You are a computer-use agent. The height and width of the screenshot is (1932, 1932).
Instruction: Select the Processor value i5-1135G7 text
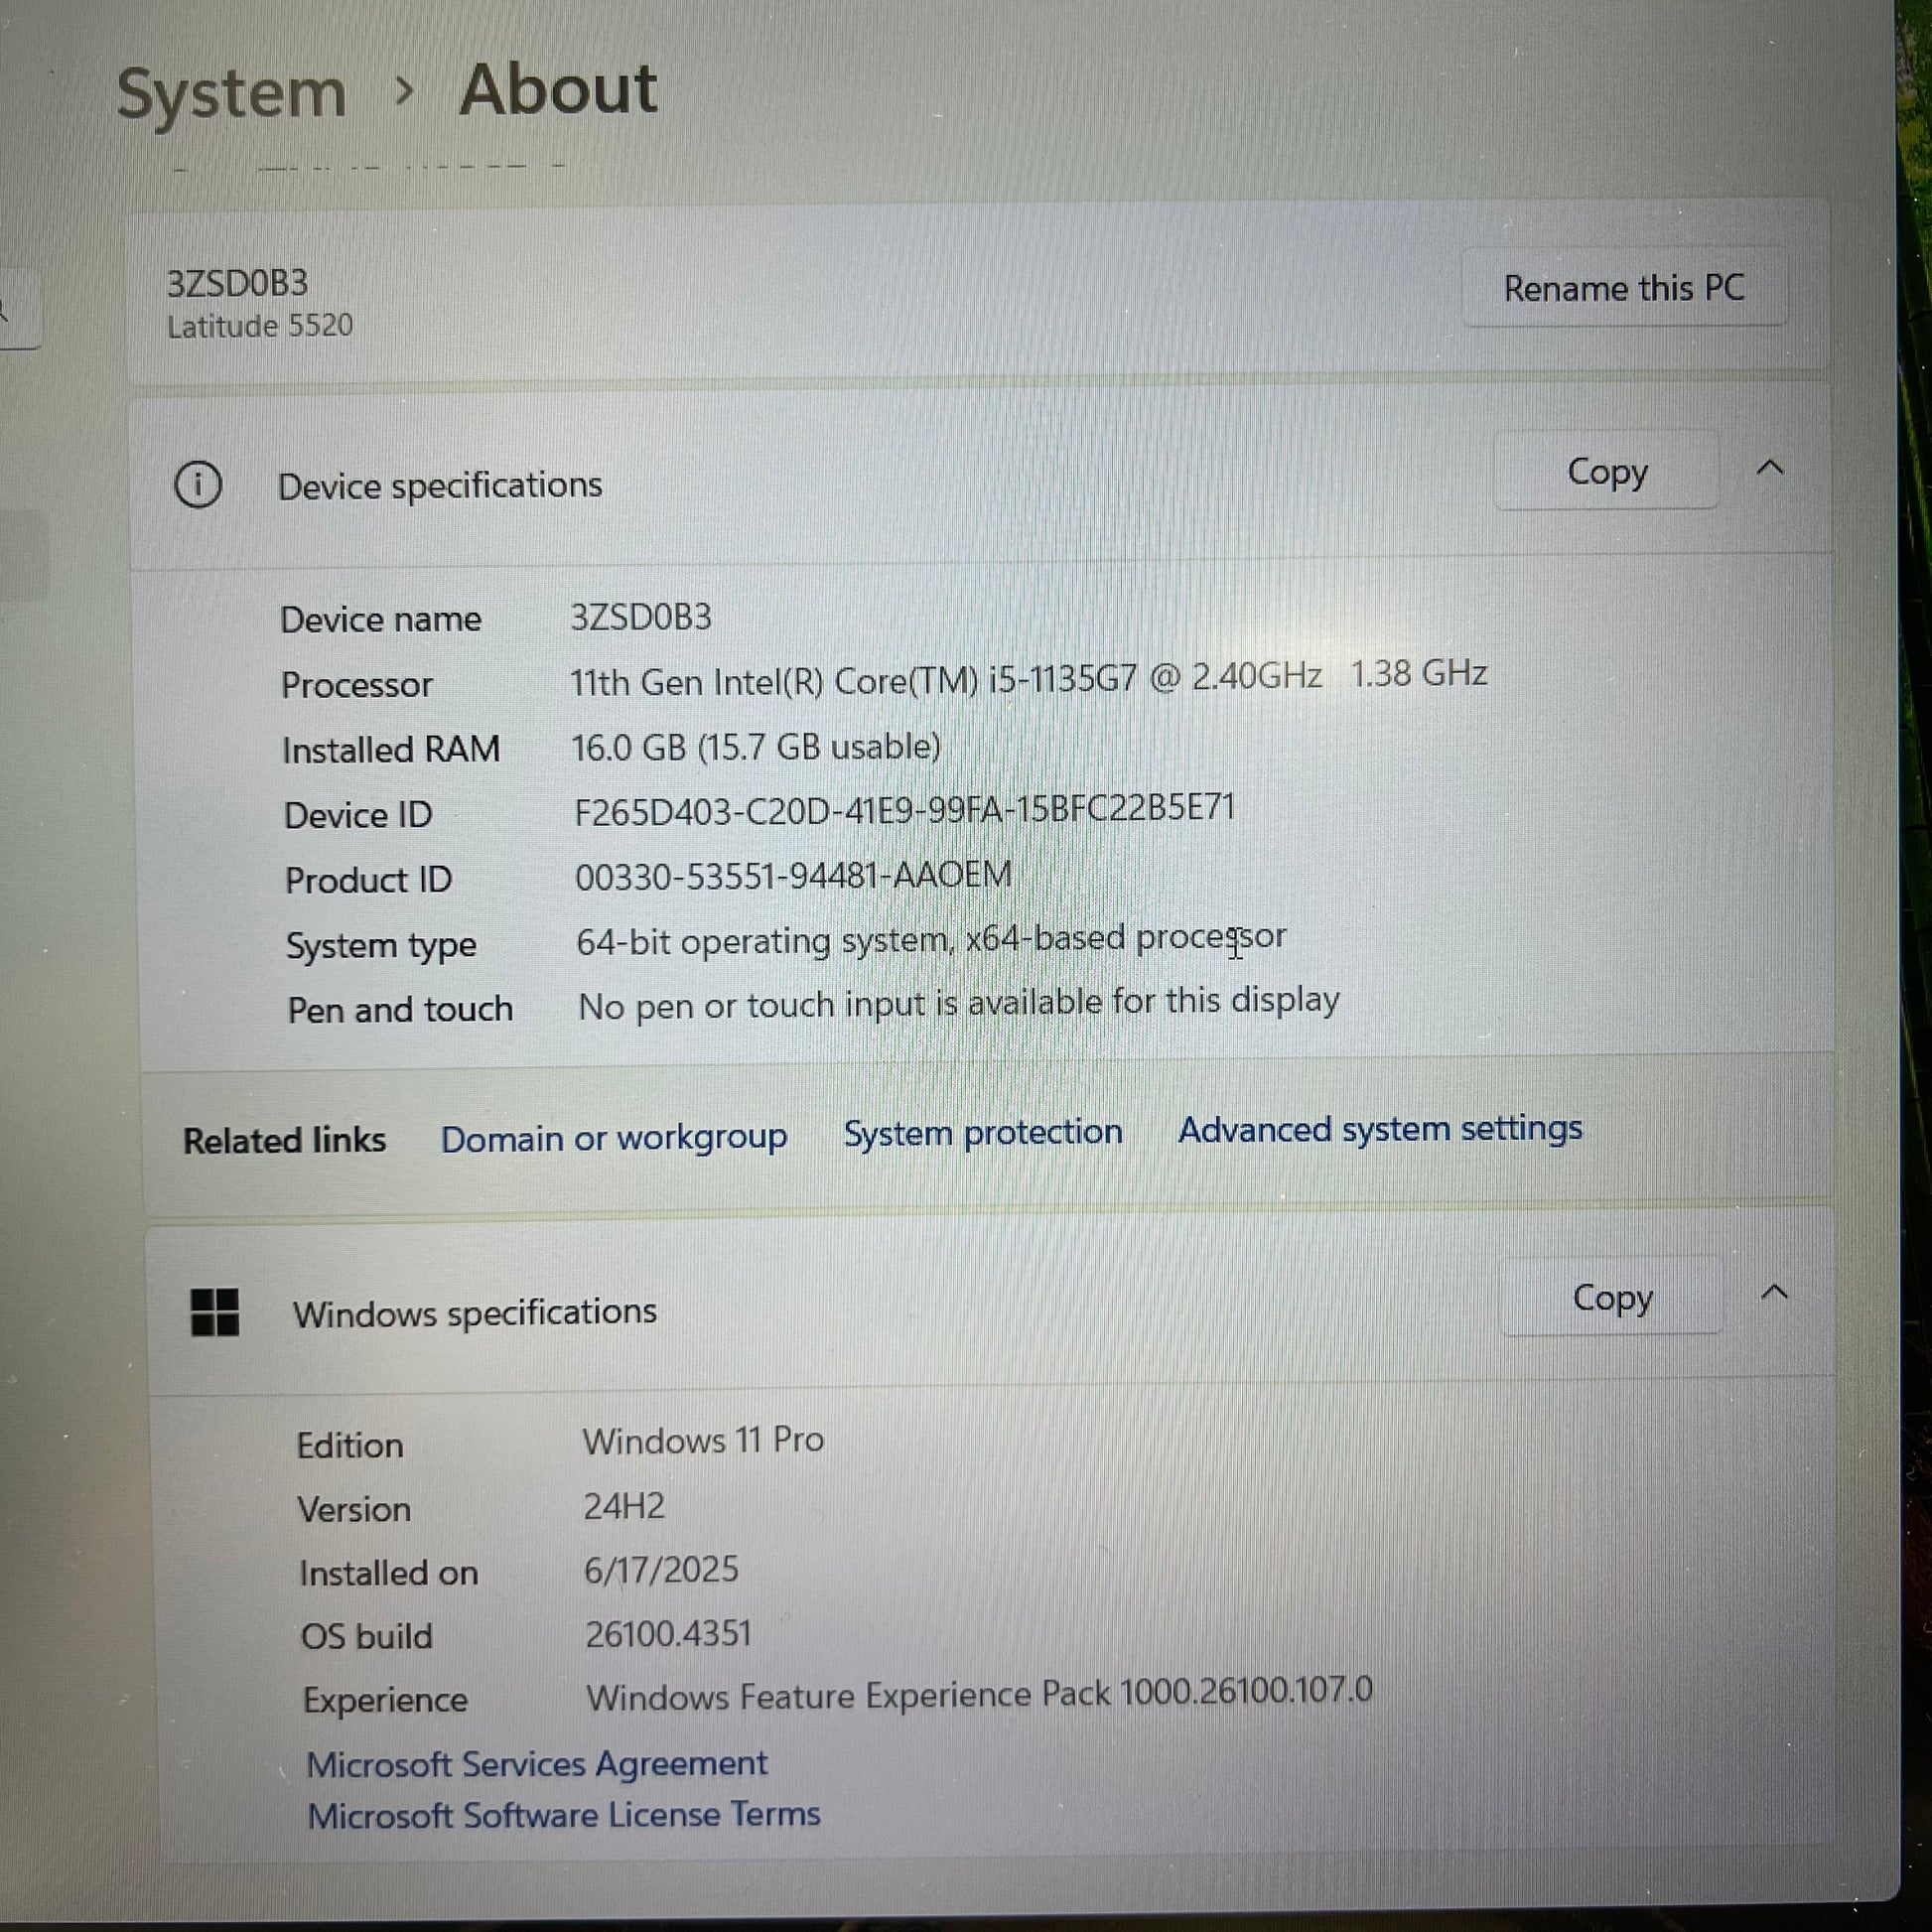point(1028,679)
